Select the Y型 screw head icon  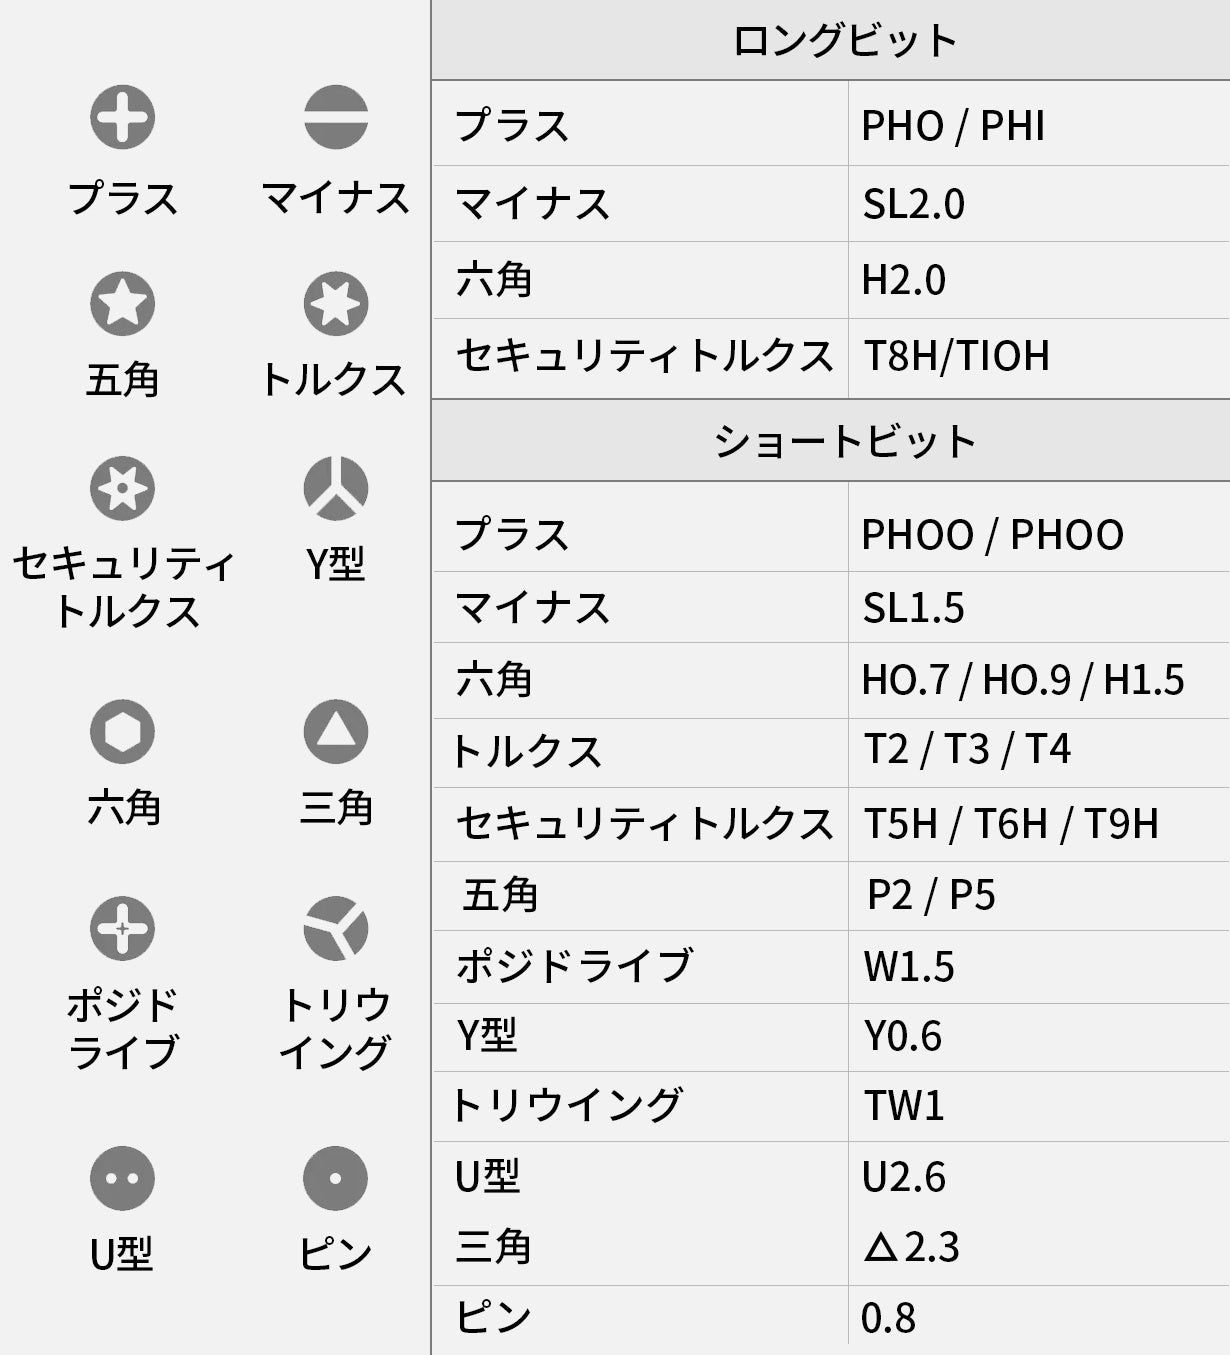(336, 489)
